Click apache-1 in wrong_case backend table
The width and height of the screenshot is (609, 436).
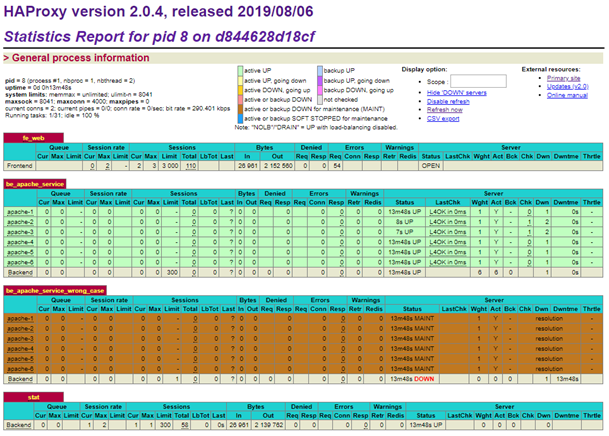tap(20, 318)
